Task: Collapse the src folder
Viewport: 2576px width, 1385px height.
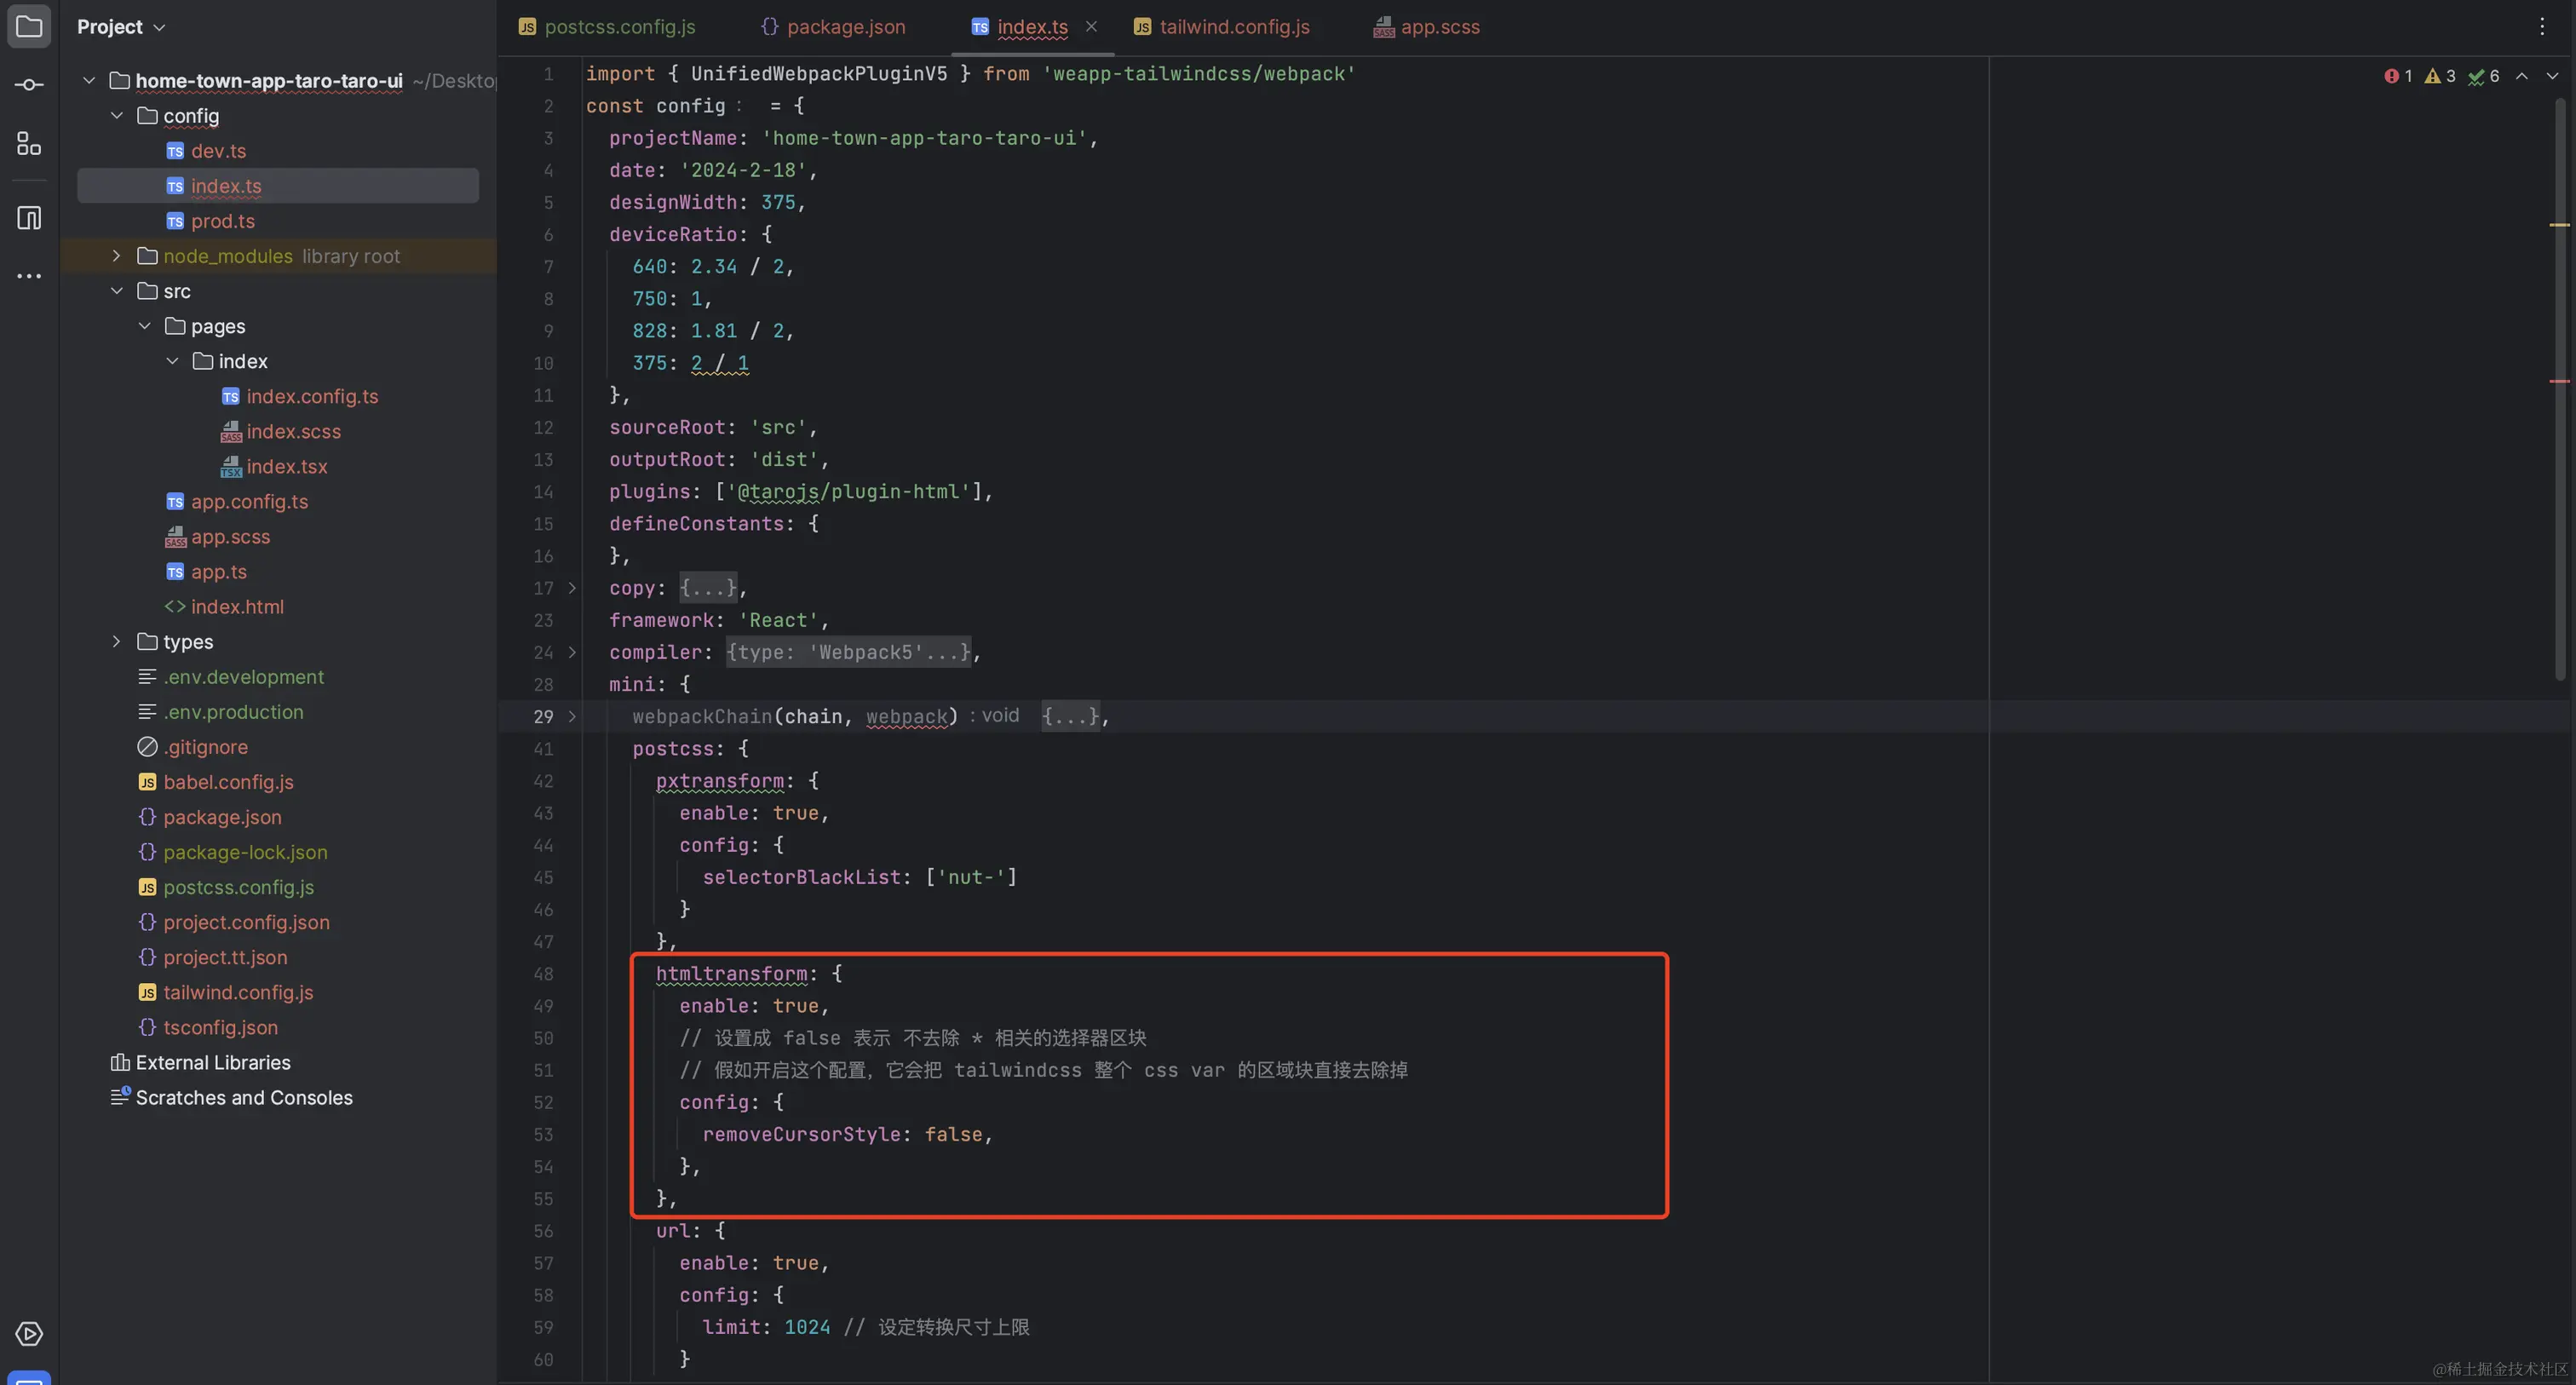Action: (117, 290)
